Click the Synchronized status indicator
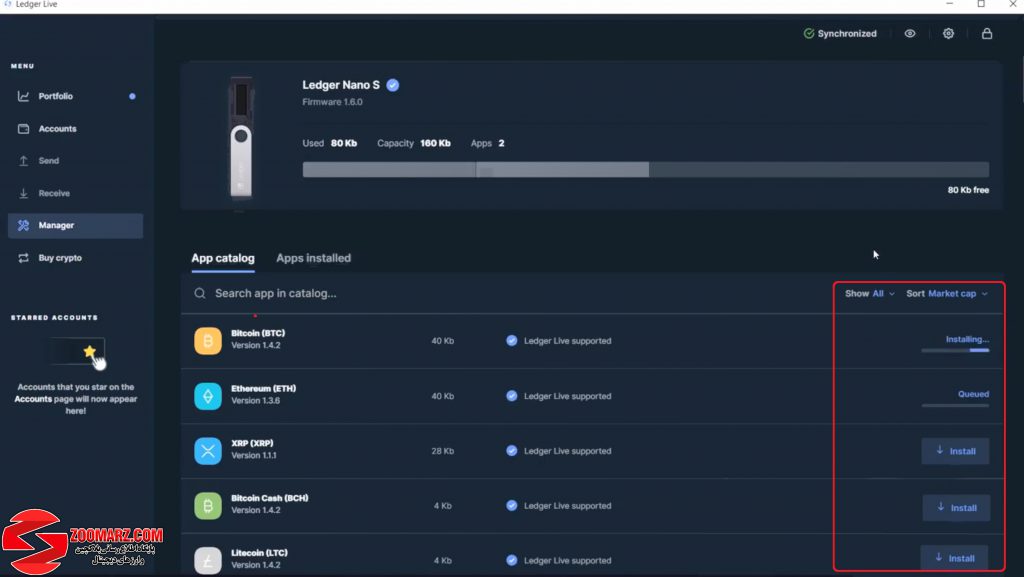Screen dimensions: 1024x577 [840, 33]
